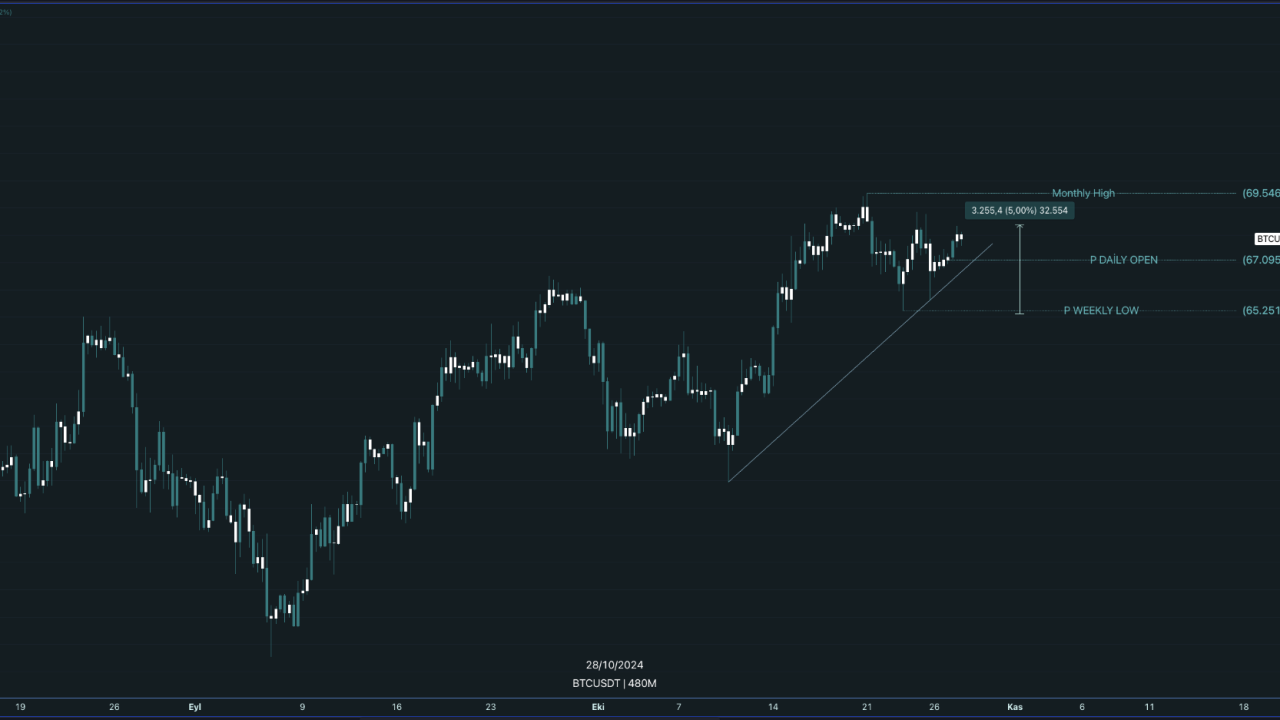The image size is (1280, 720).
Task: Click the BTCU price tag on right axis
Action: [x=1267, y=239]
